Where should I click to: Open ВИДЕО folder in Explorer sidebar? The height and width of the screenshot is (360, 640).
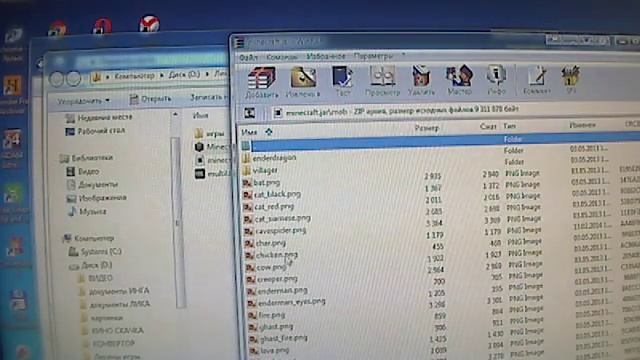point(96,278)
